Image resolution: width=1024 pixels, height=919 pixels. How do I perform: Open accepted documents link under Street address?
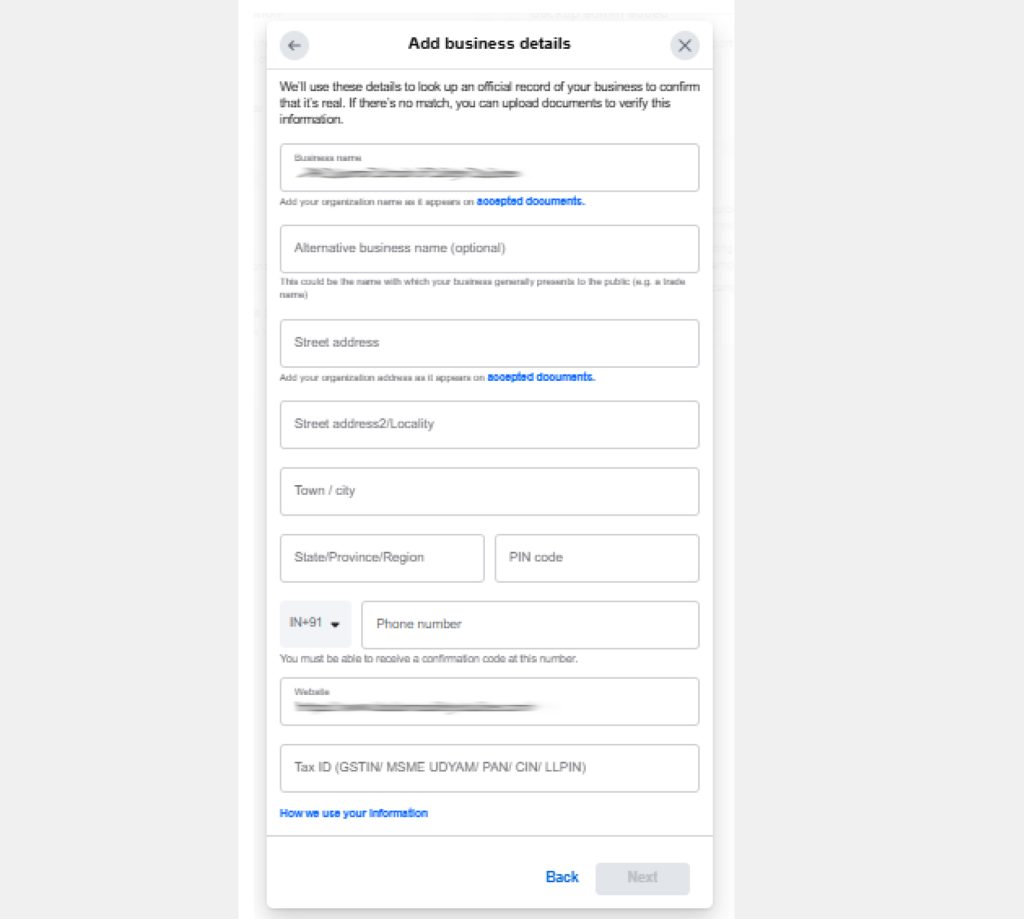pos(541,377)
